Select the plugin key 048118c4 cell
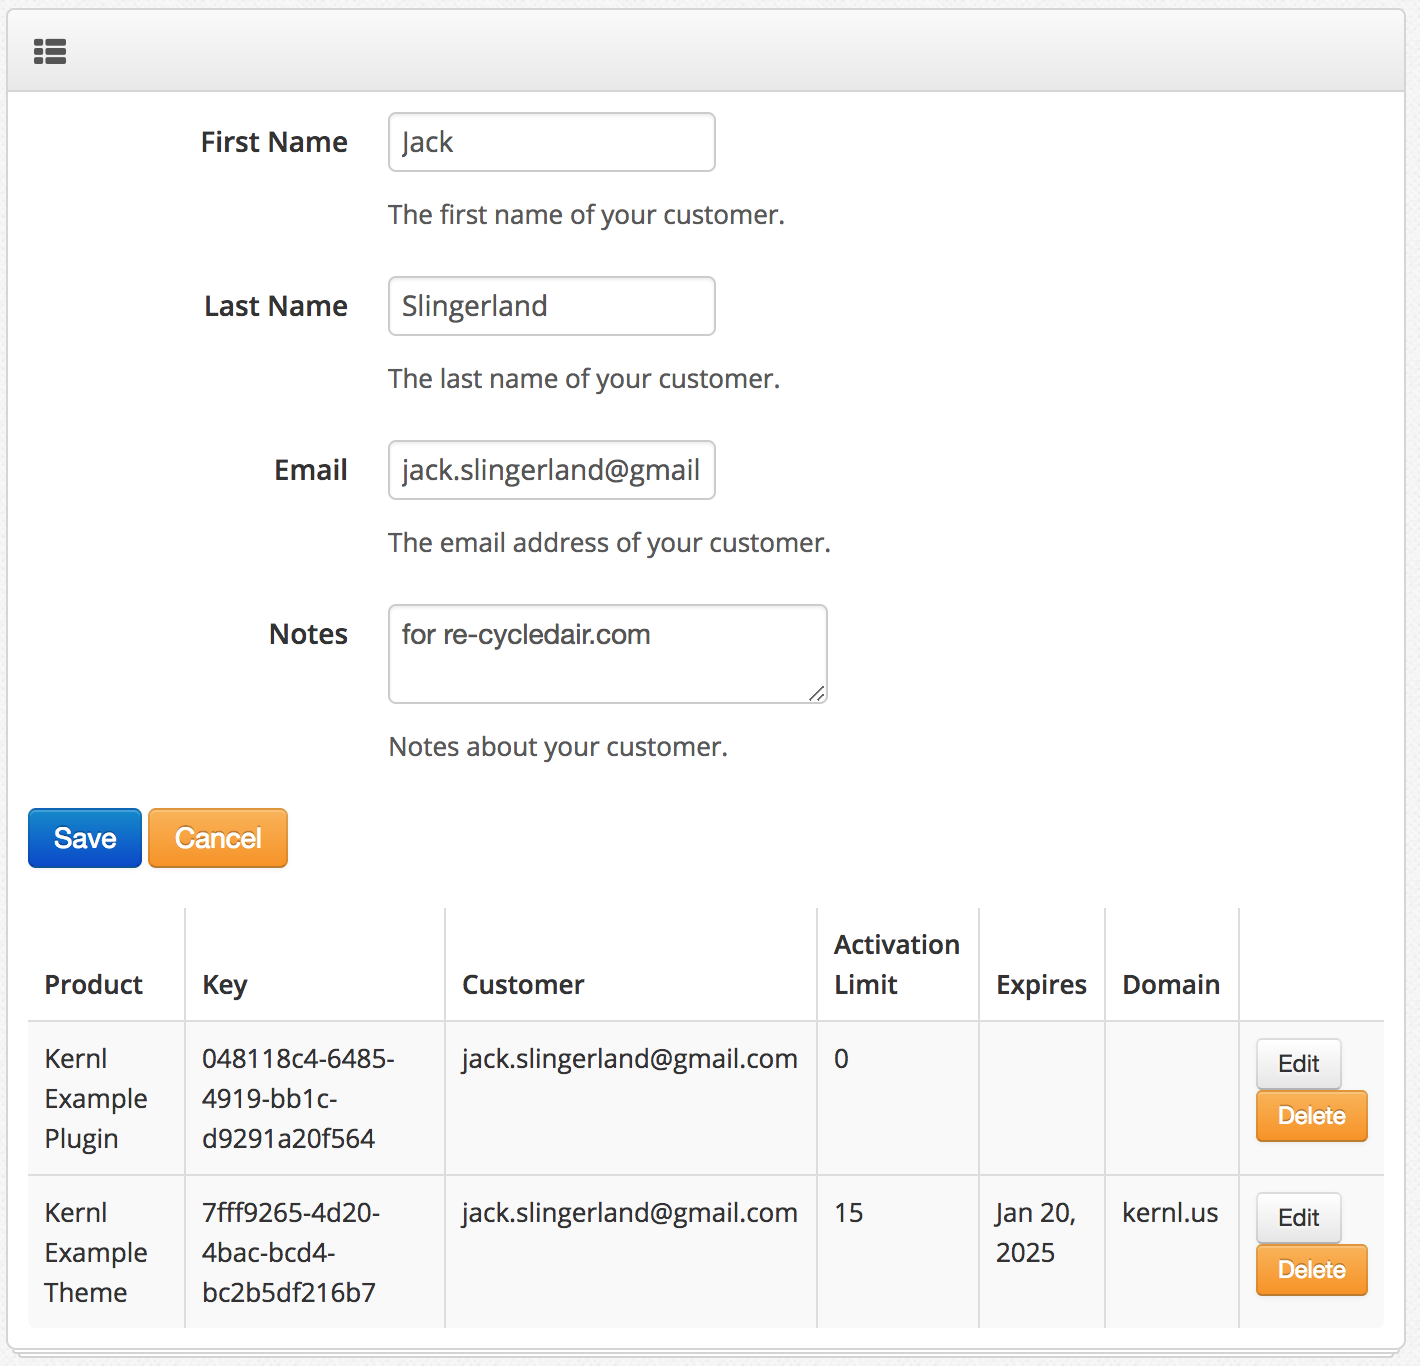The width and height of the screenshot is (1420, 1366). tap(298, 1098)
